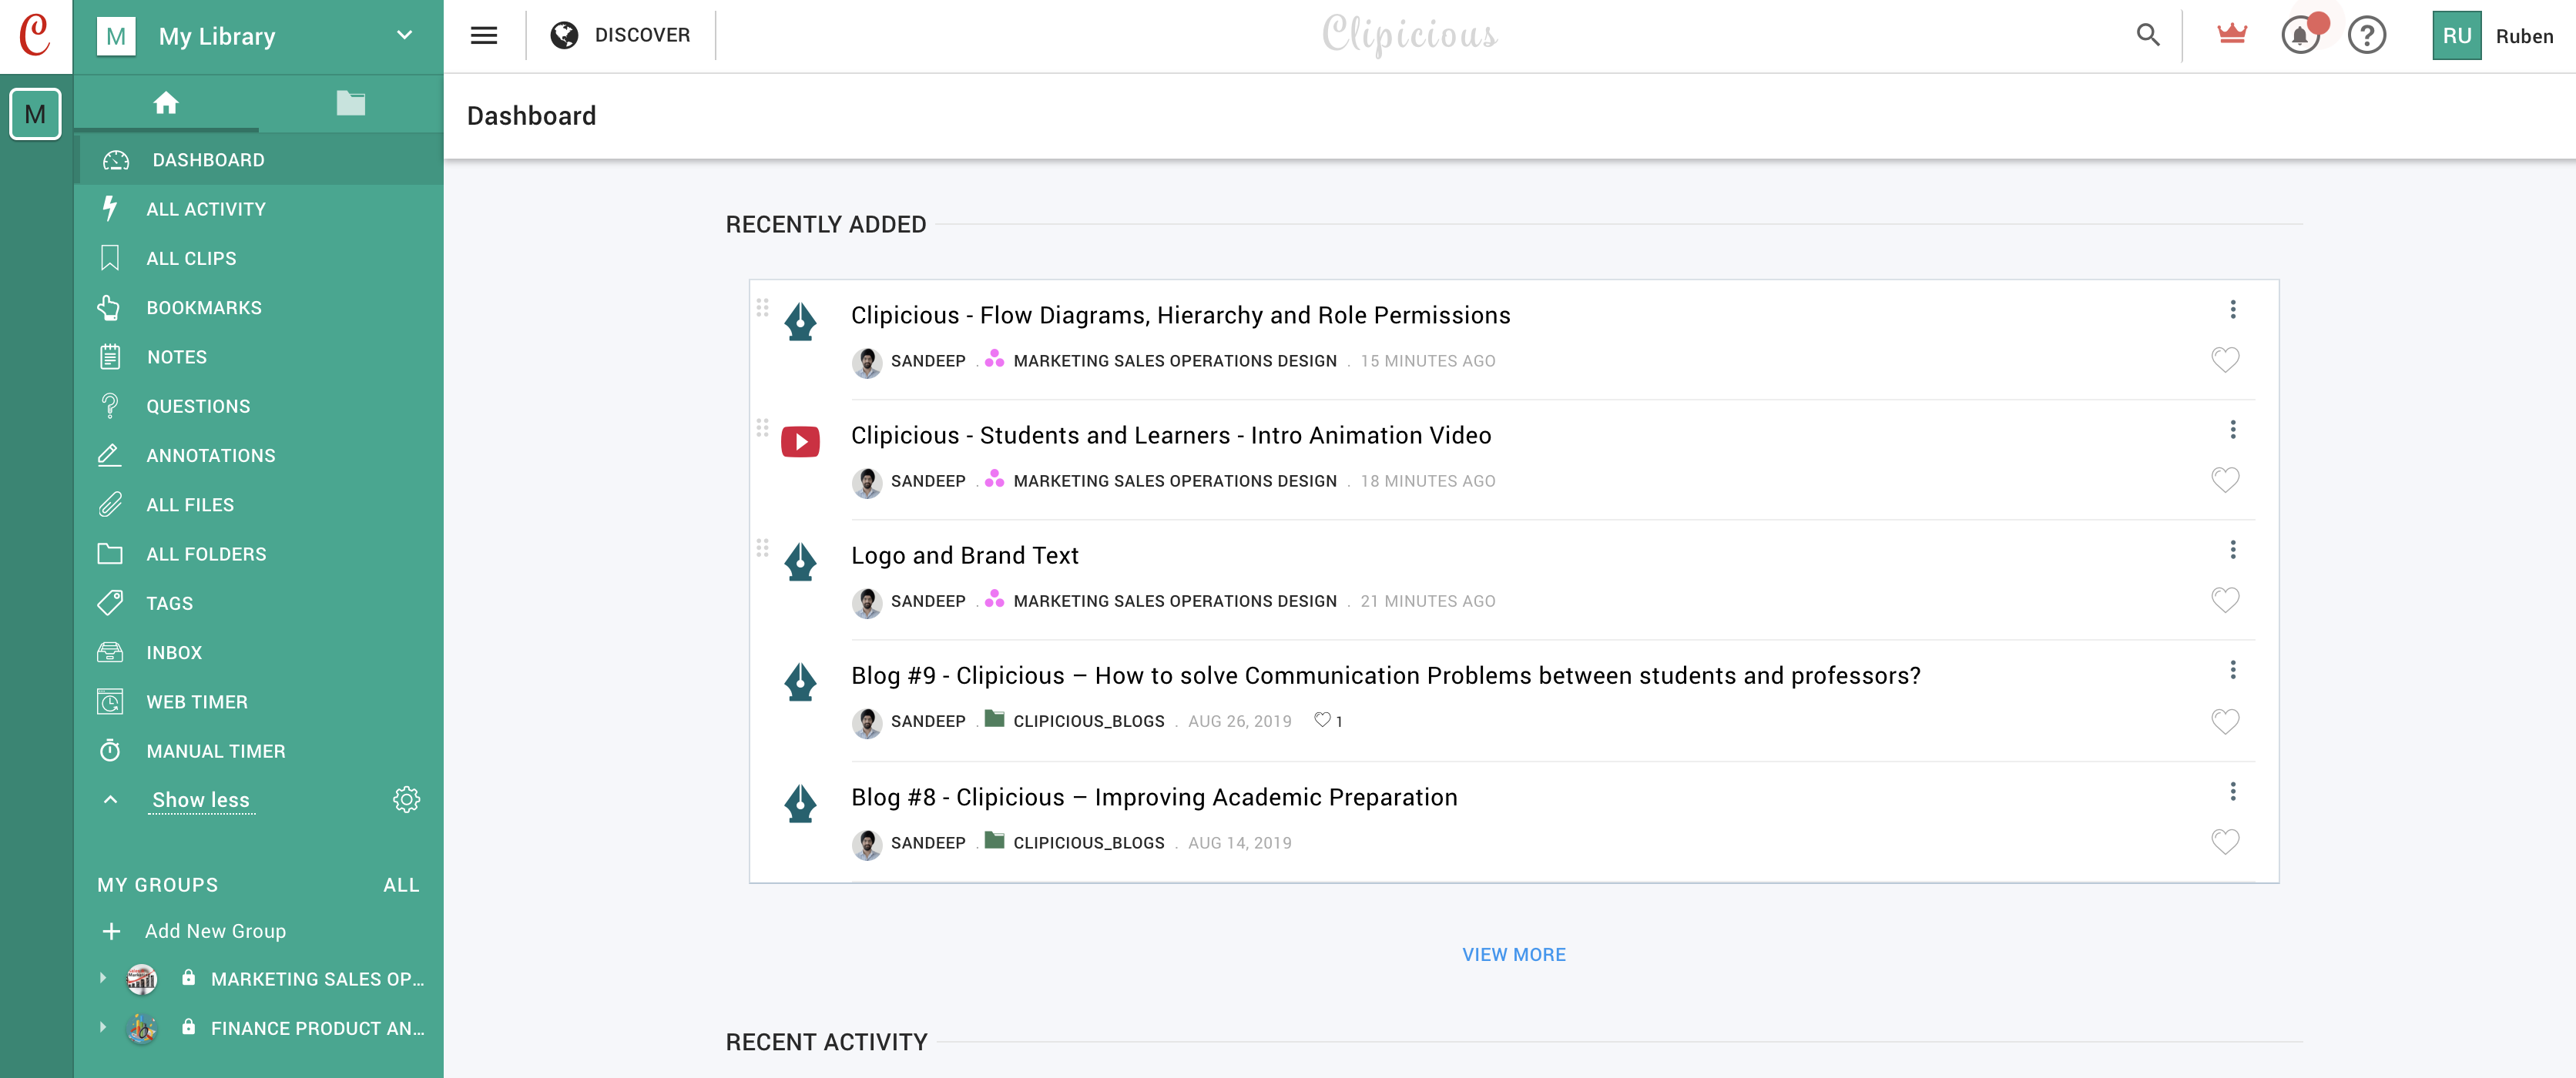Select All Activity in sidebar menu

(206, 209)
